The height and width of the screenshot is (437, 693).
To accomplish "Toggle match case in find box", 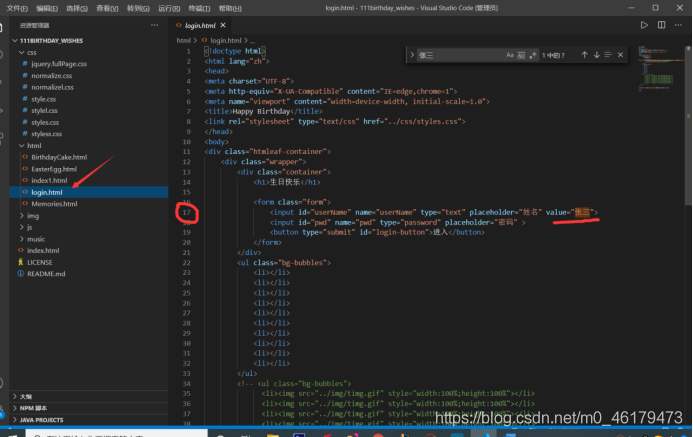I will click(510, 55).
